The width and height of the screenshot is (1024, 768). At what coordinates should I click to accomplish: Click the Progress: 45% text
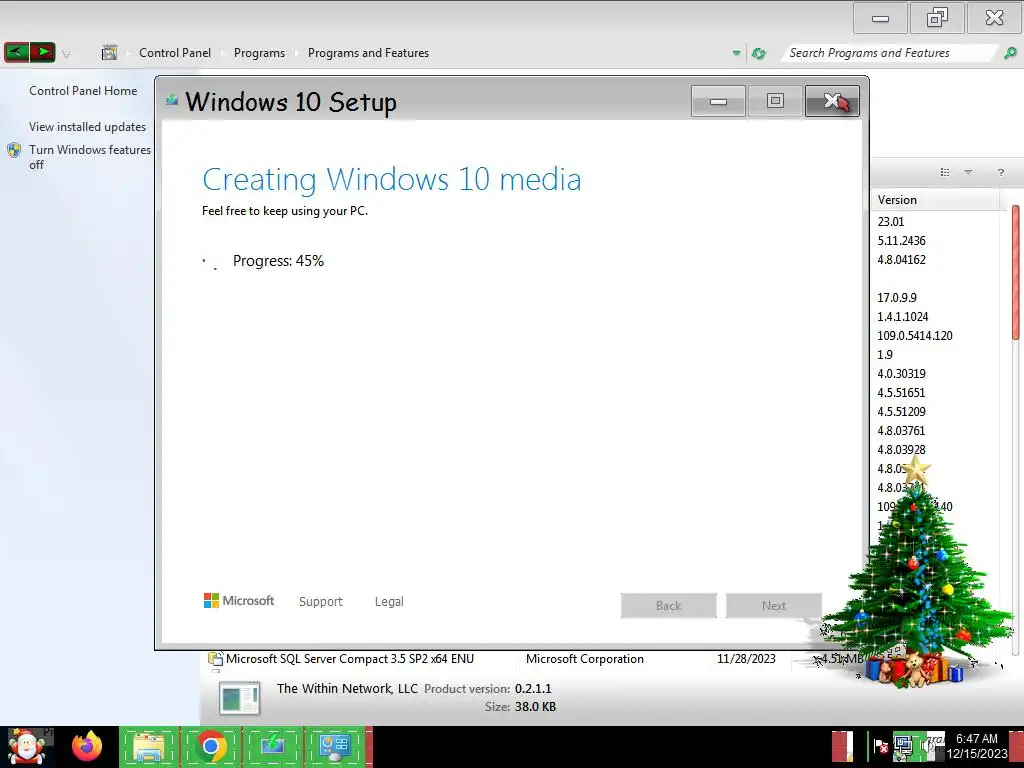(278, 261)
